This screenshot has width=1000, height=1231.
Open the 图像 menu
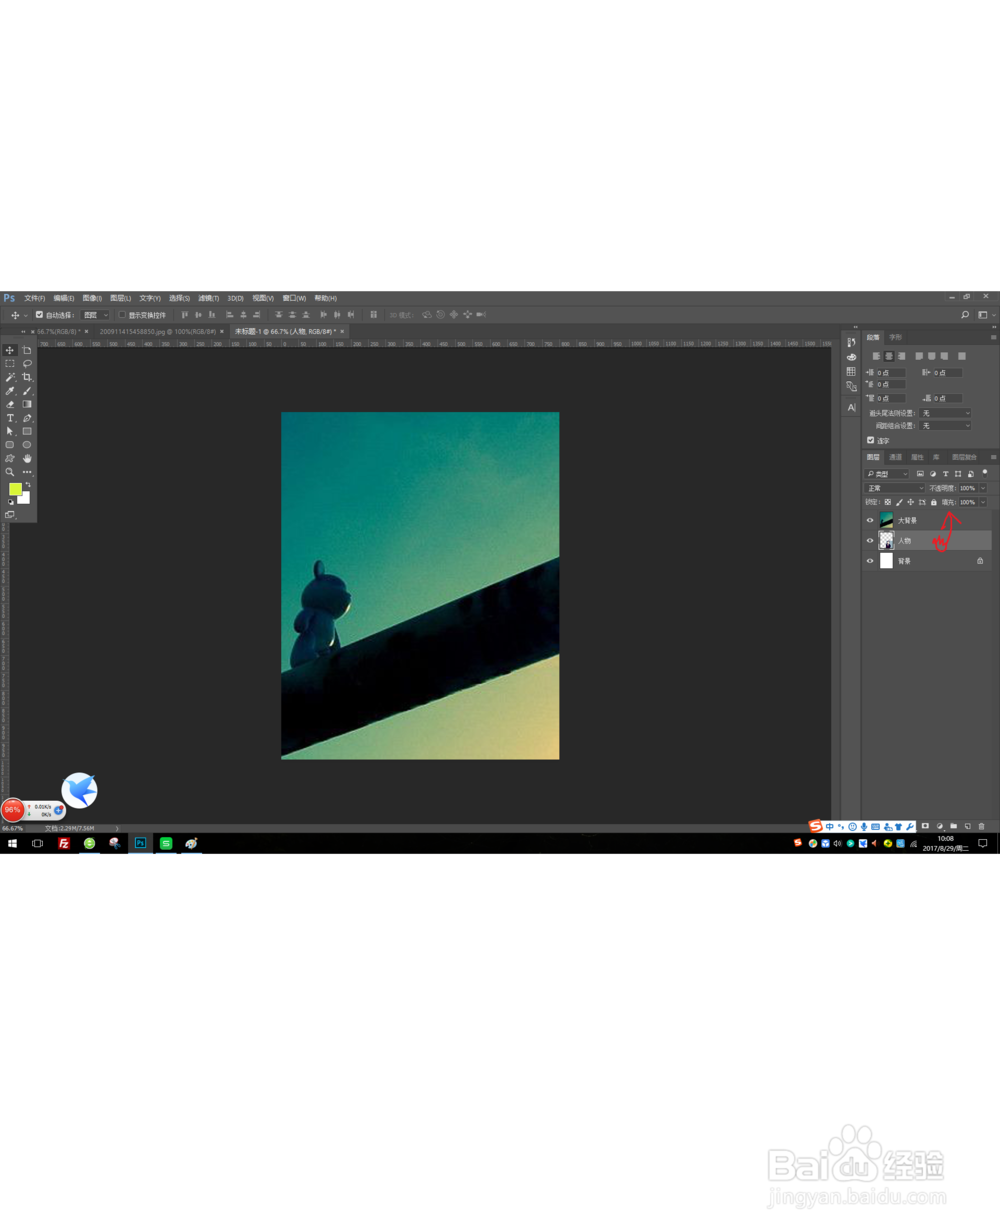pos(92,298)
